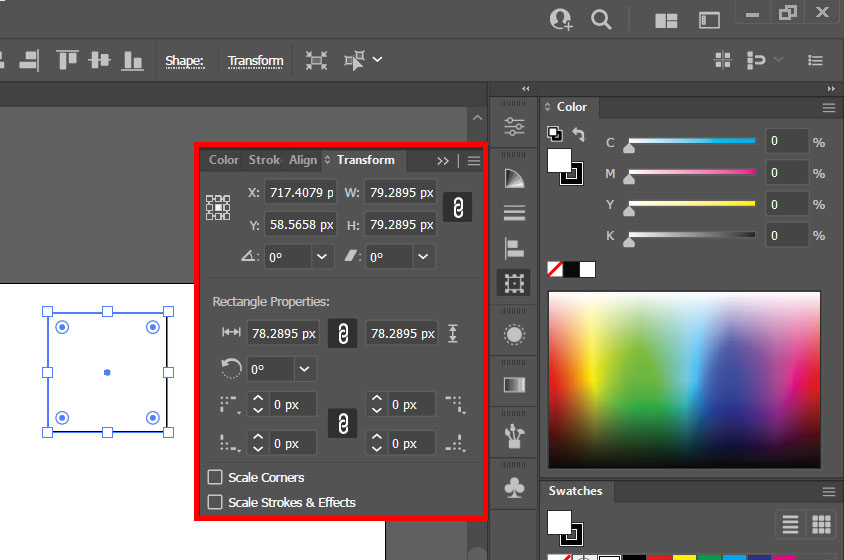Click the Transform link in control bar
The width and height of the screenshot is (844, 560).
[x=256, y=60]
